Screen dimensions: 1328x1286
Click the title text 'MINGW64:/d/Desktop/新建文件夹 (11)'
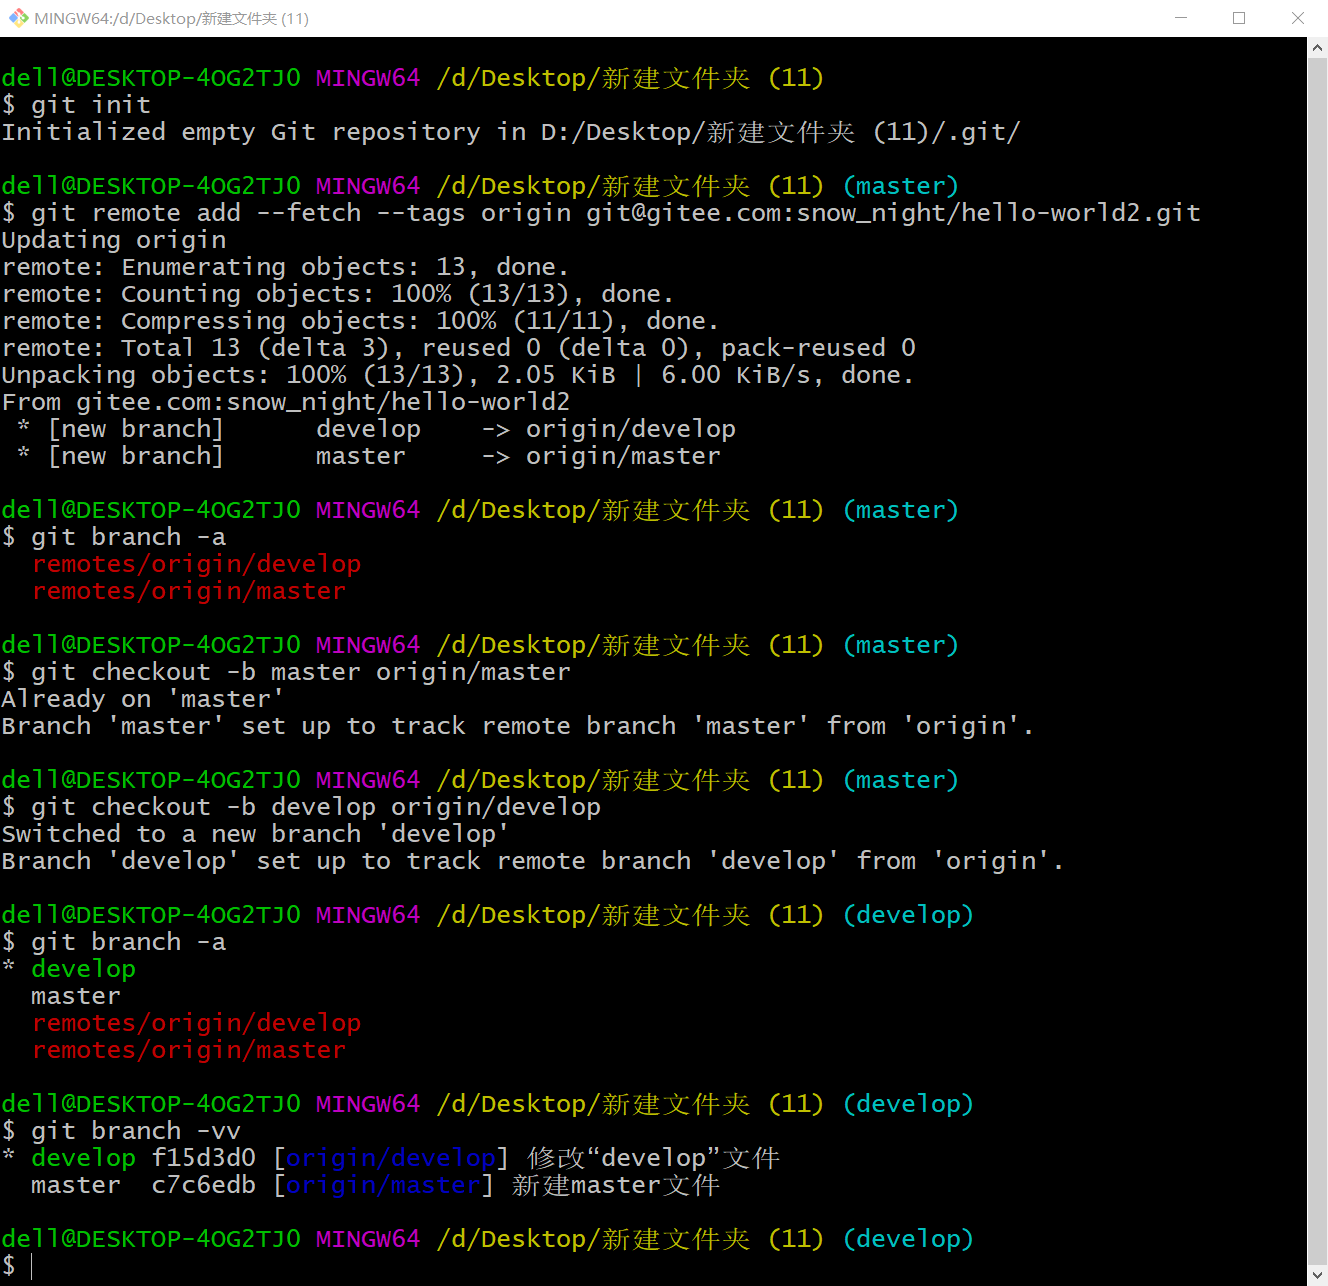[x=171, y=18]
